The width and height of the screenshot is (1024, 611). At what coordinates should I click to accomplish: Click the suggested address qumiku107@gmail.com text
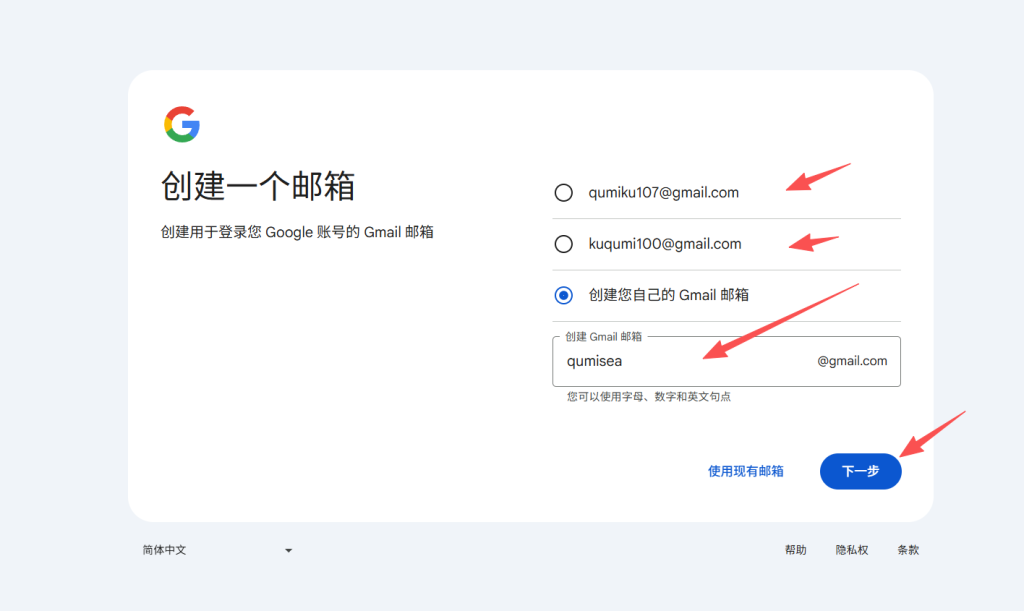tap(660, 192)
